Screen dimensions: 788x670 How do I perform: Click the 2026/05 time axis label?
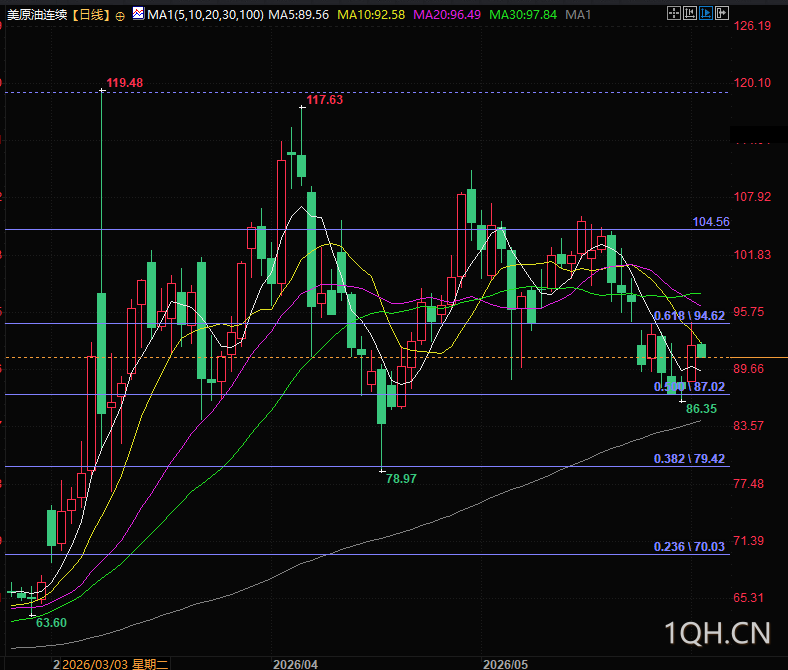[505, 664]
